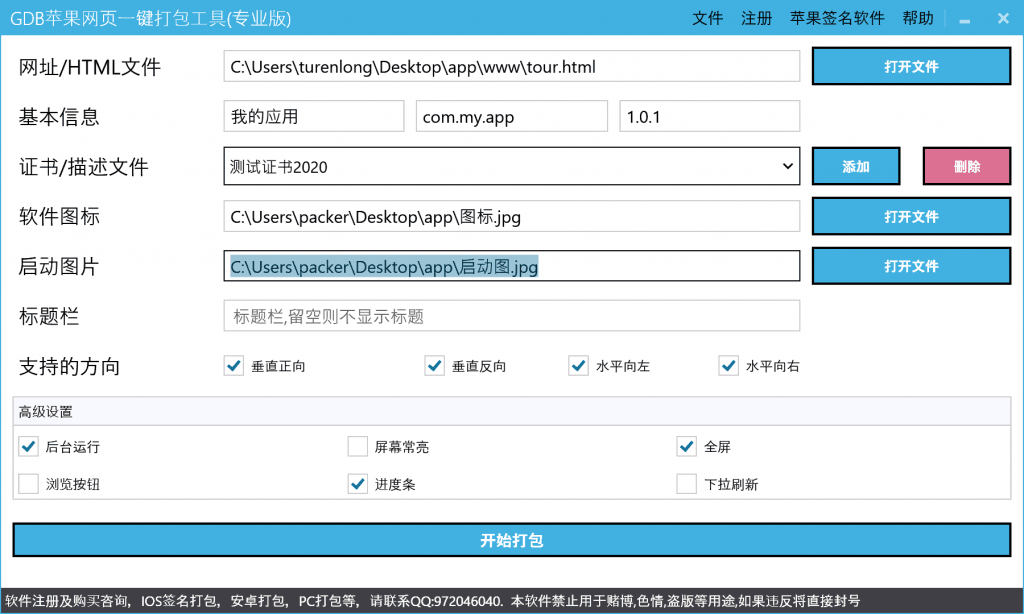This screenshot has height=614, width=1024.
Task: Enable the 屏幕常亮 checkbox
Action: click(358, 446)
